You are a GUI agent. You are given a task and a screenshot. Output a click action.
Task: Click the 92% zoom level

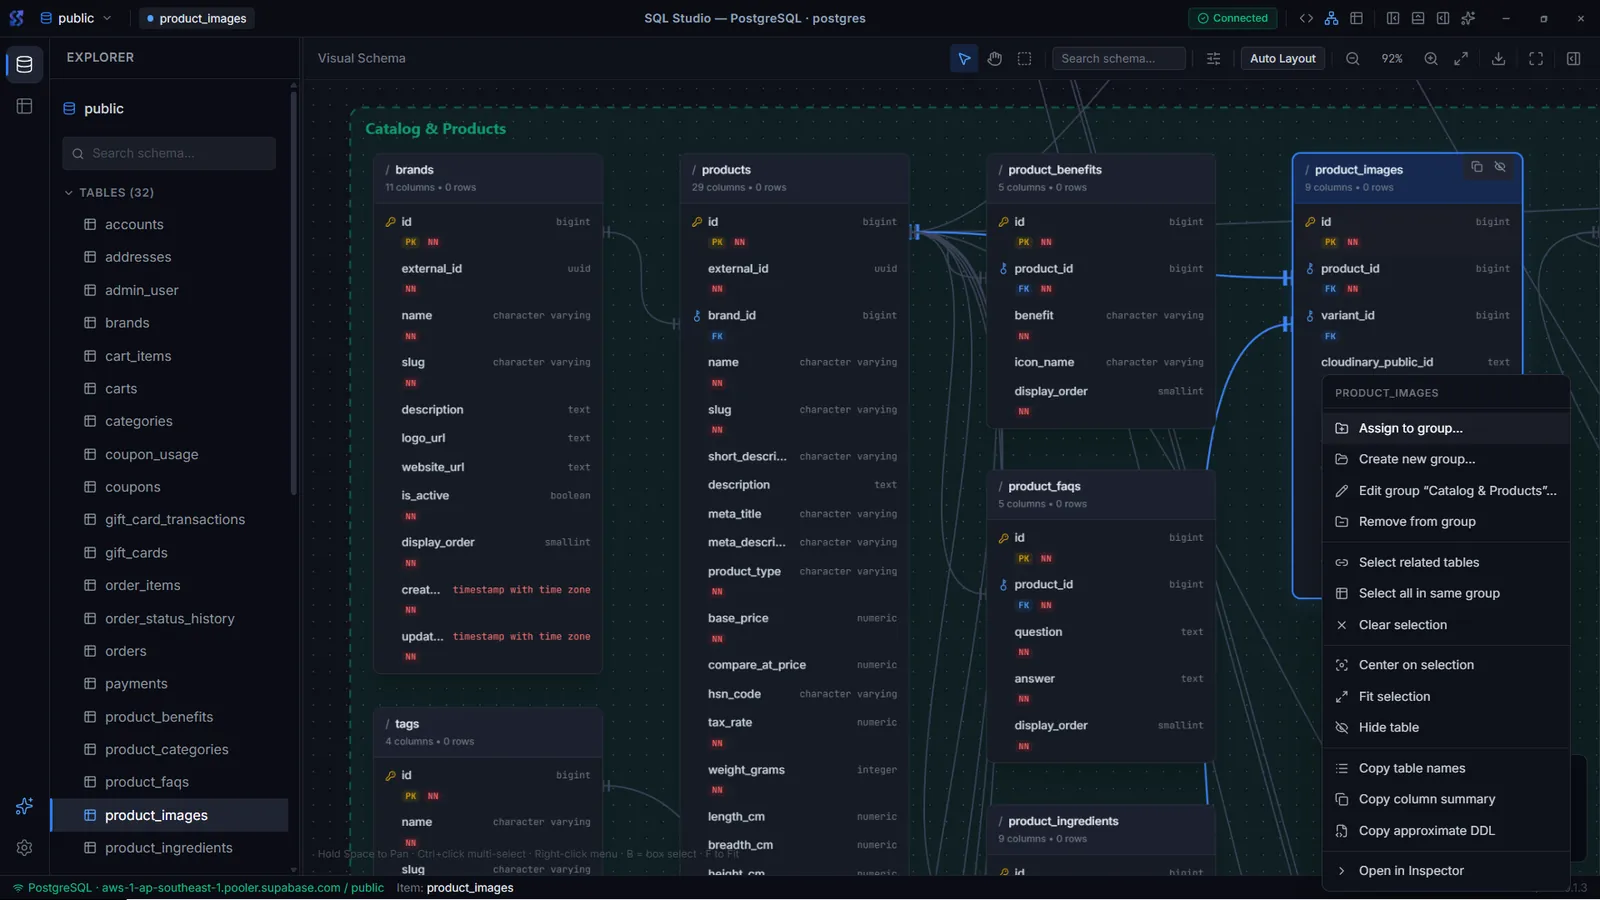tap(1392, 59)
